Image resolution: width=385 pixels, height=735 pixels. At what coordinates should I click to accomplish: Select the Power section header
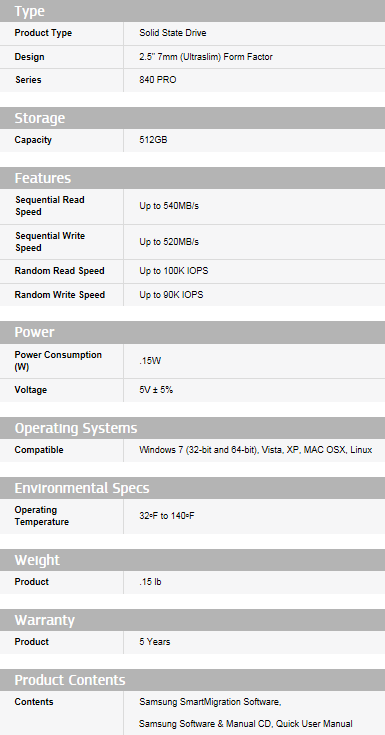(x=192, y=332)
